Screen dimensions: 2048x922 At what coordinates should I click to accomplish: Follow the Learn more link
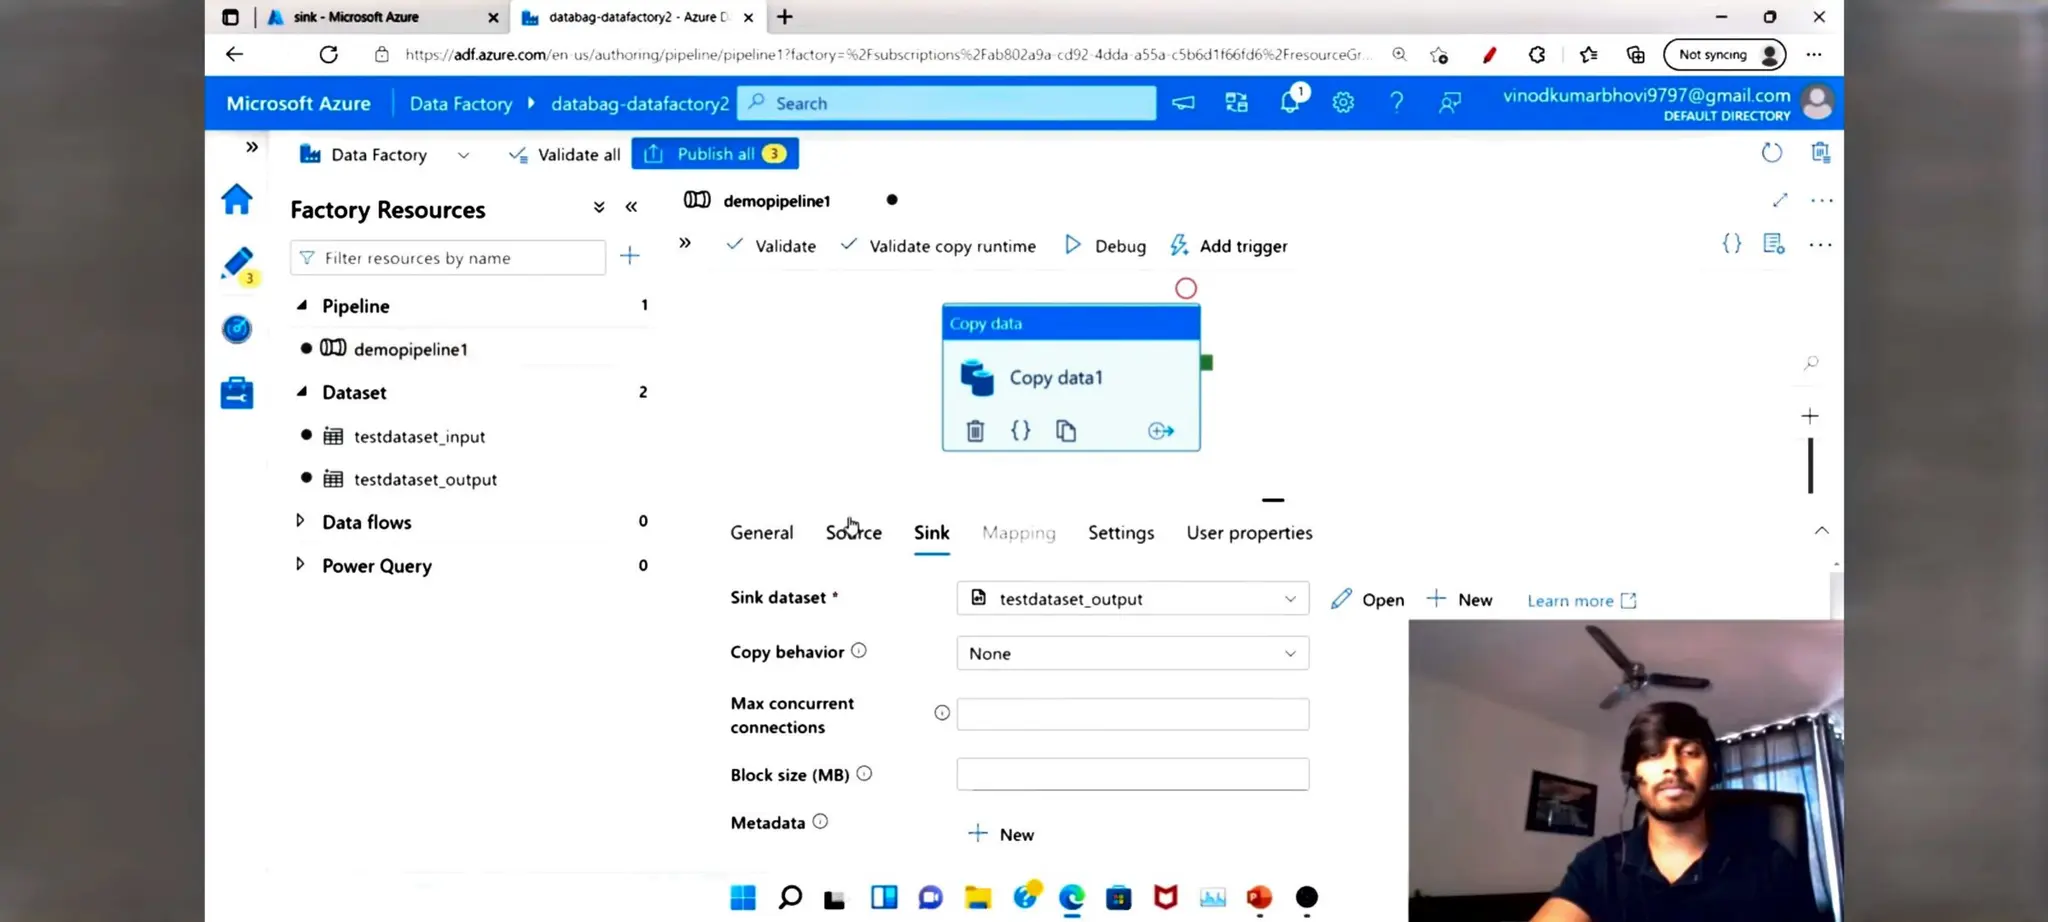[1582, 600]
